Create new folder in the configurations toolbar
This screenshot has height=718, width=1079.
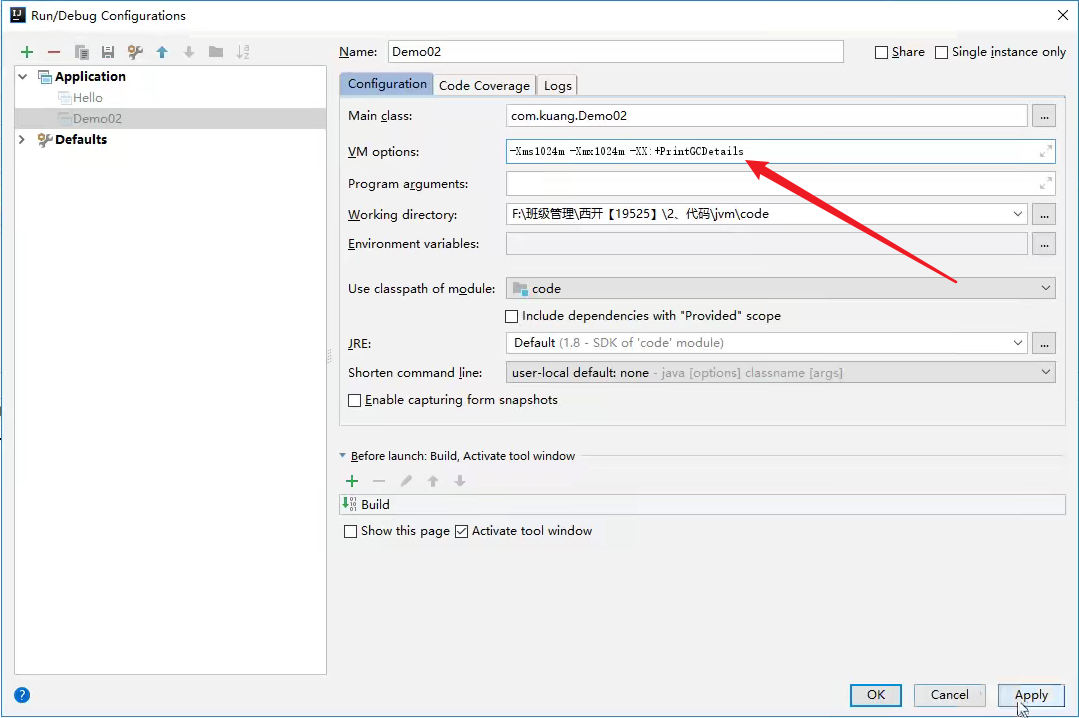click(216, 52)
